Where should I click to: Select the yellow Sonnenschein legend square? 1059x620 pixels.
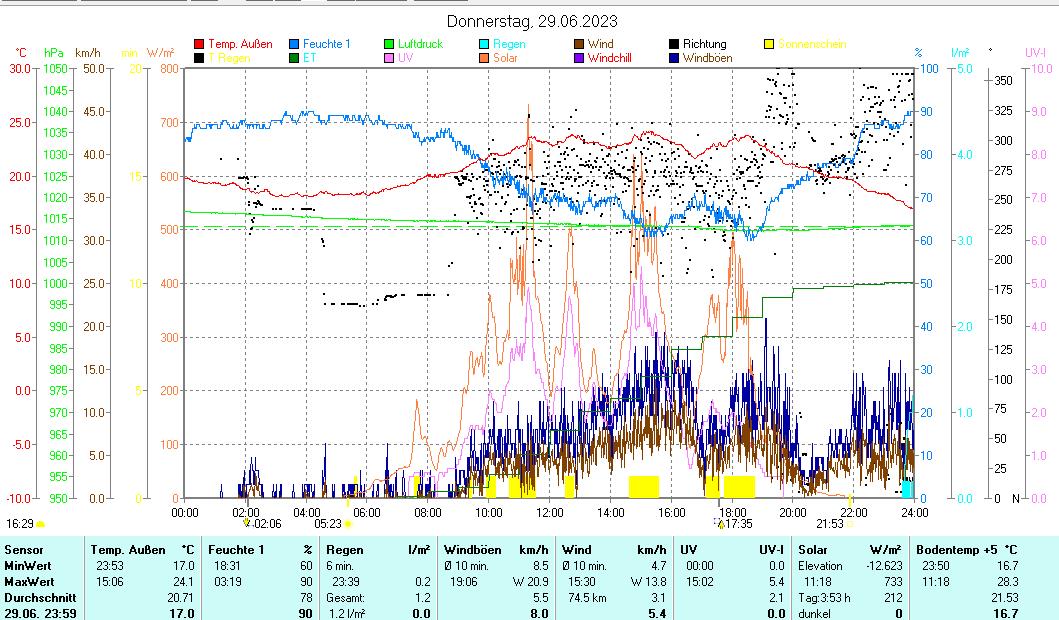pos(769,44)
